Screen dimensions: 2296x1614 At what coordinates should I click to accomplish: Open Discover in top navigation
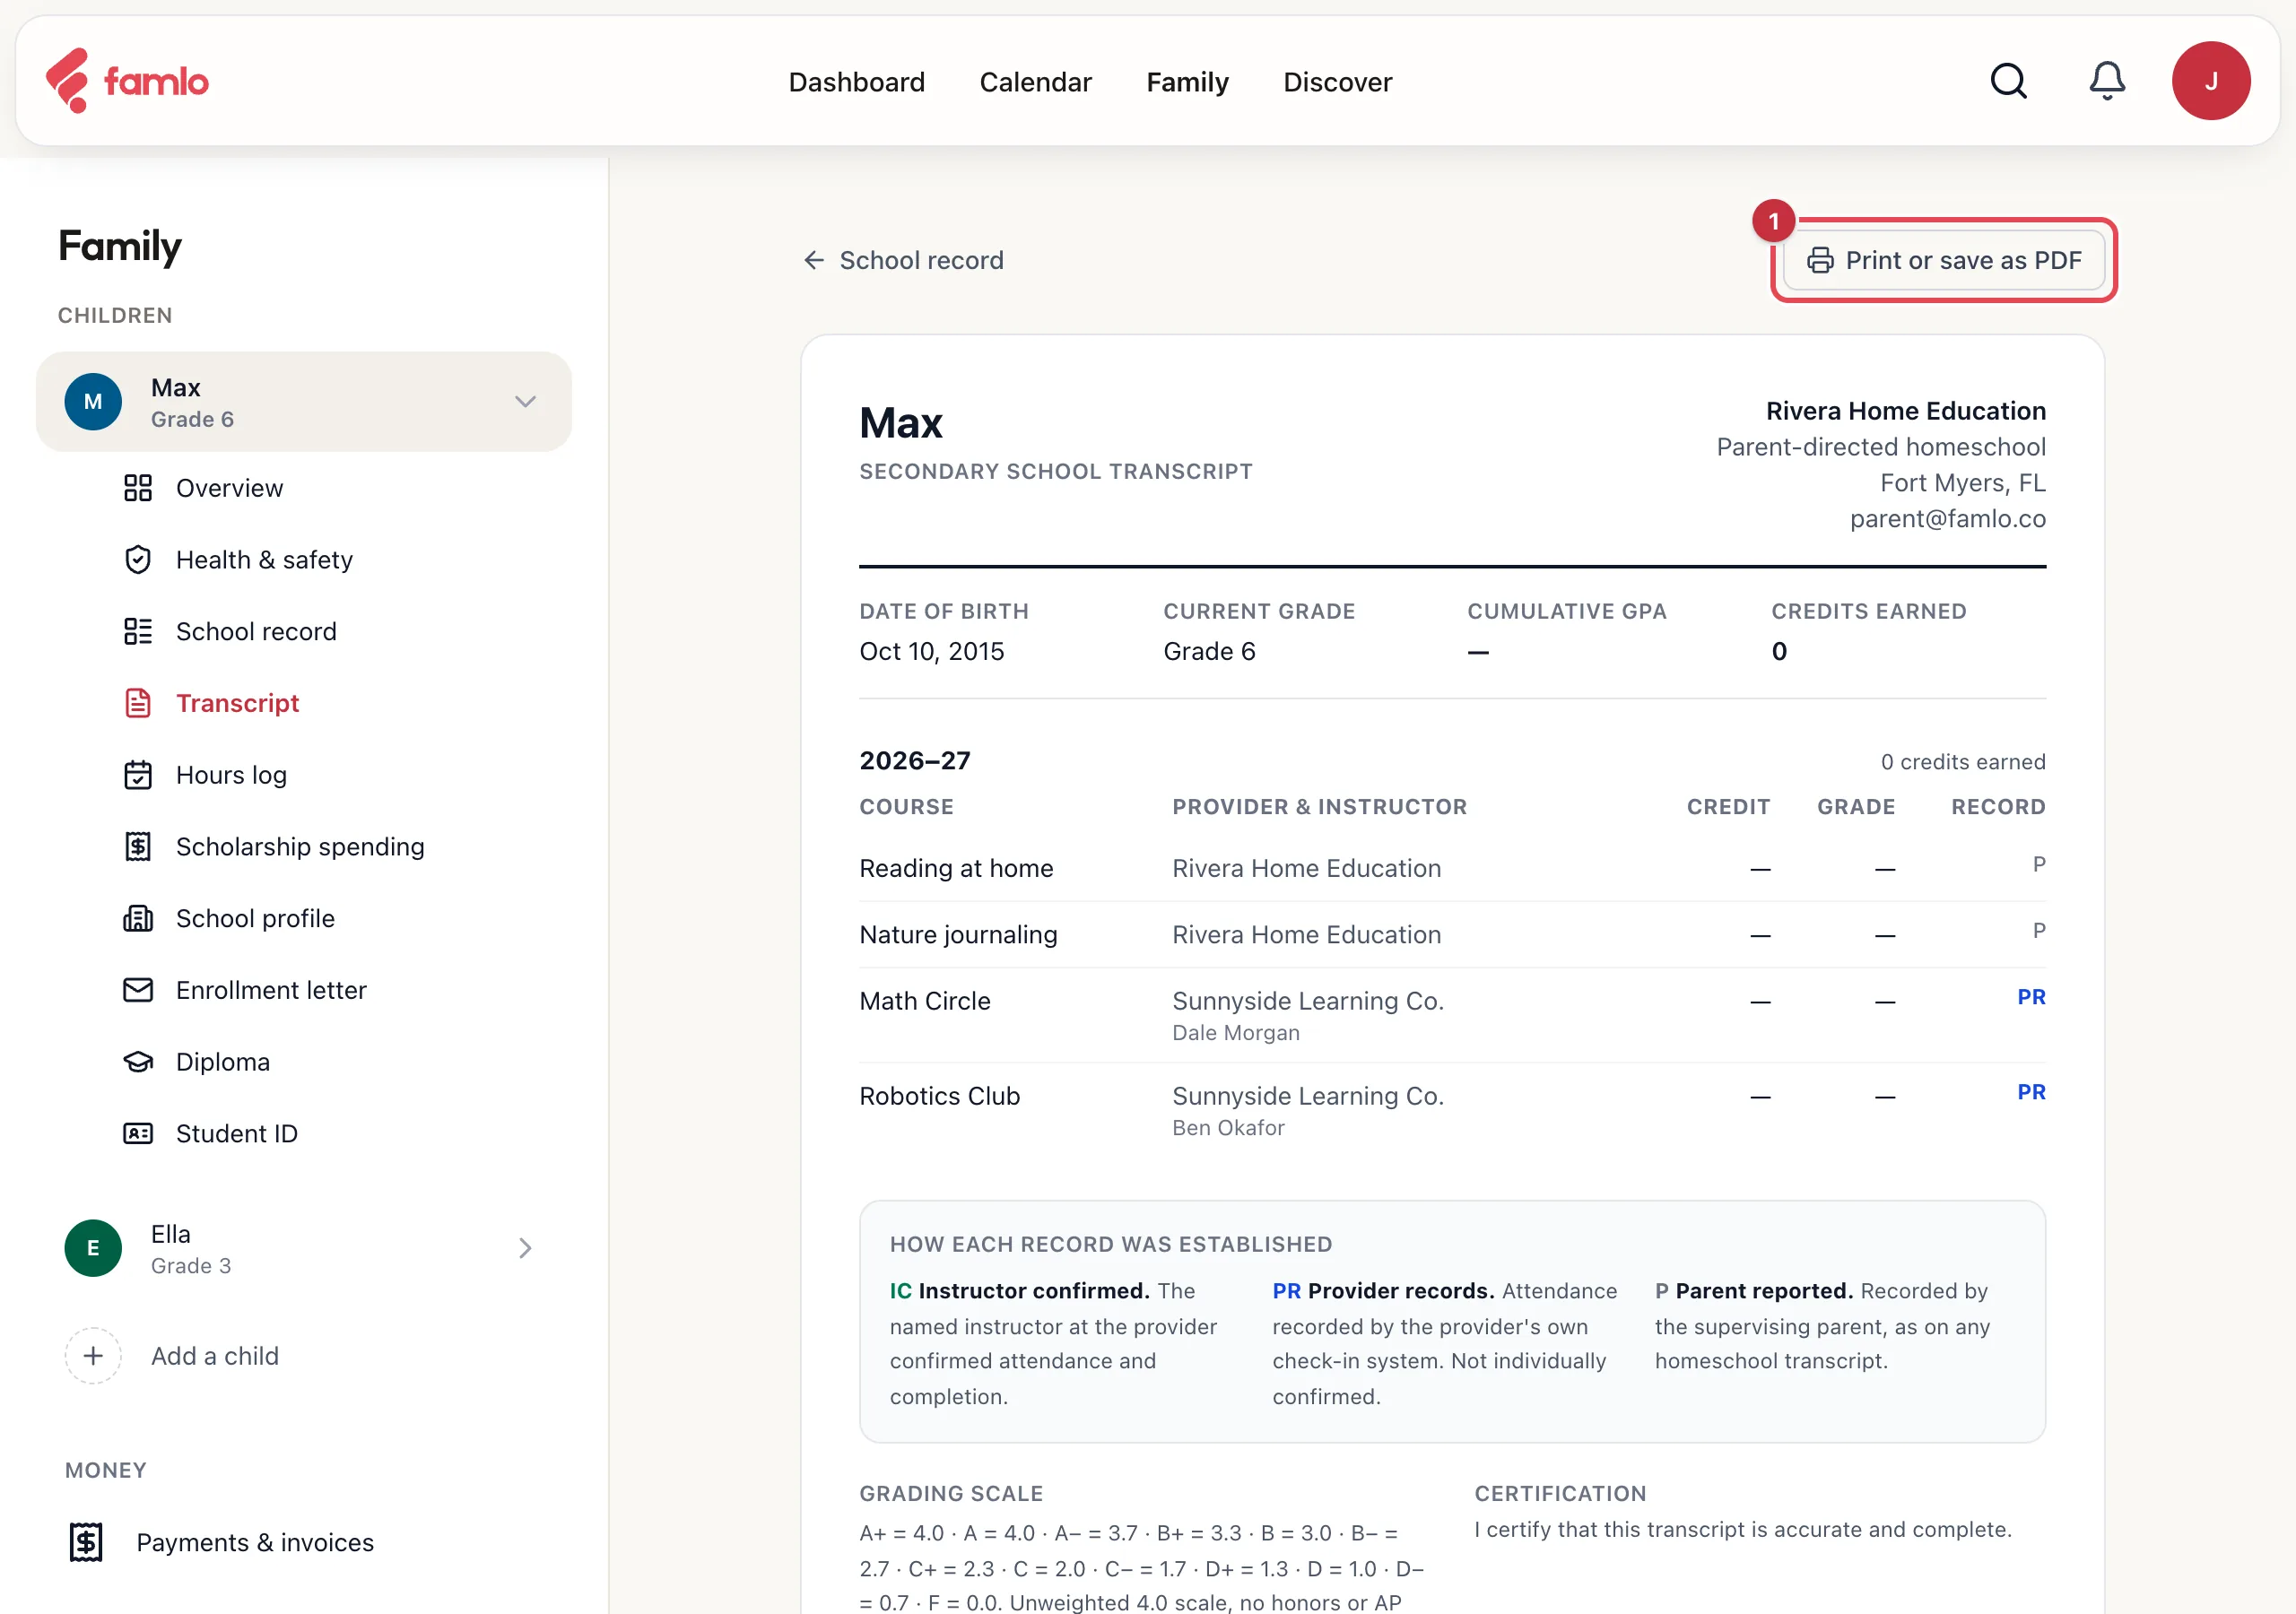pyautogui.click(x=1338, y=82)
